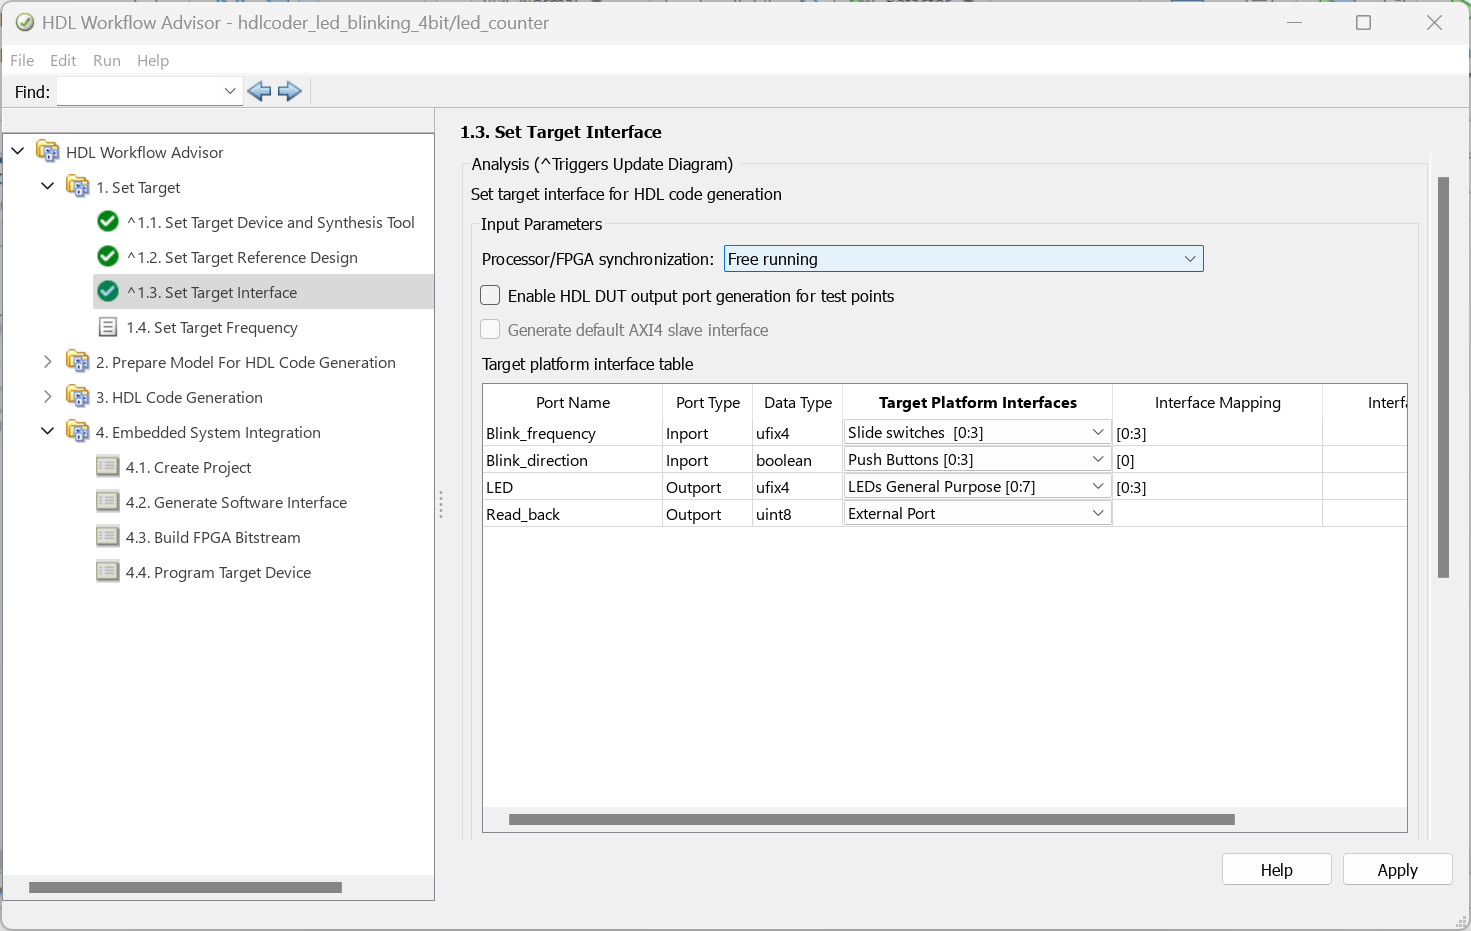The image size is (1471, 931).
Task: Click the 4.3 Build FPGA Bitstream icon
Action: [x=108, y=537]
